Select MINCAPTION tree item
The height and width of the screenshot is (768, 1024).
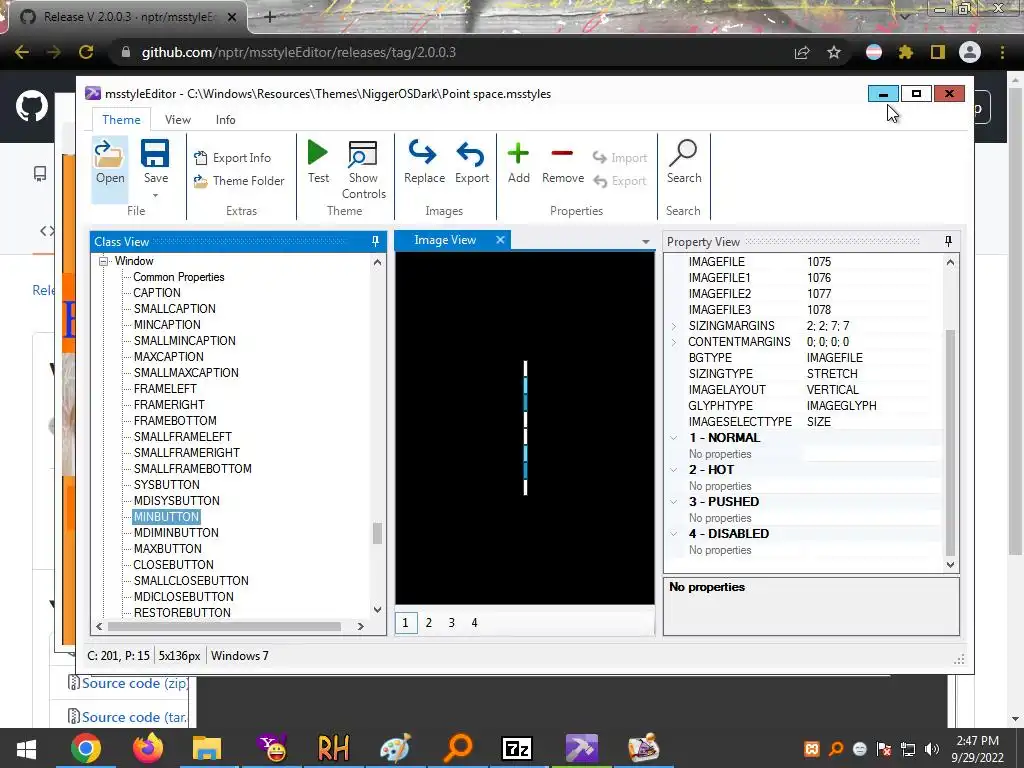click(167, 325)
